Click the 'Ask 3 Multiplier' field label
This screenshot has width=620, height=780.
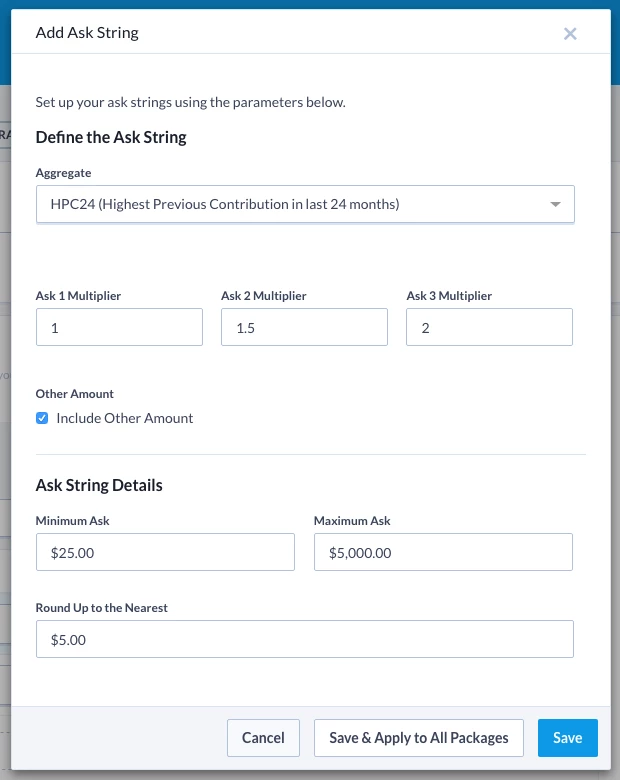pos(449,296)
